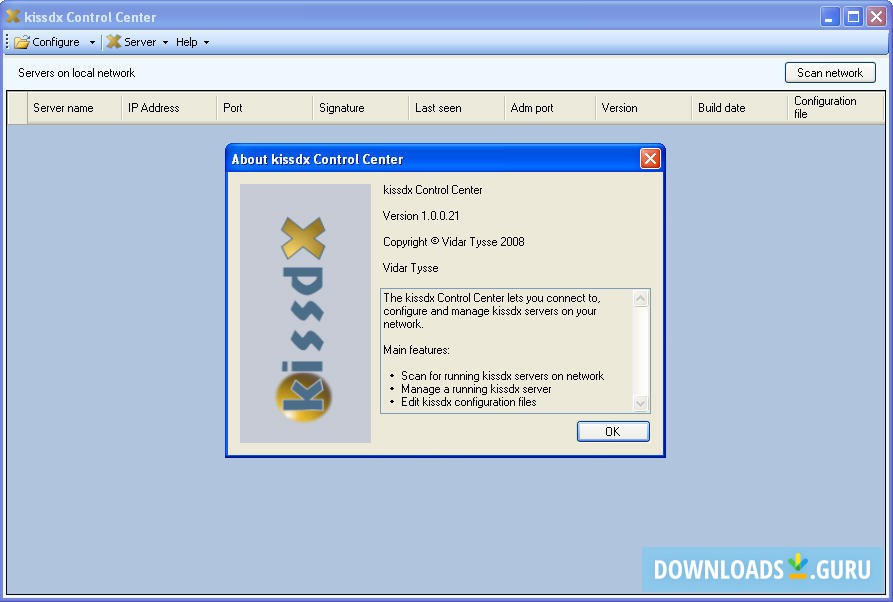Click the Configure folder icon in toolbar
The image size is (893, 602).
pyautogui.click(x=22, y=42)
